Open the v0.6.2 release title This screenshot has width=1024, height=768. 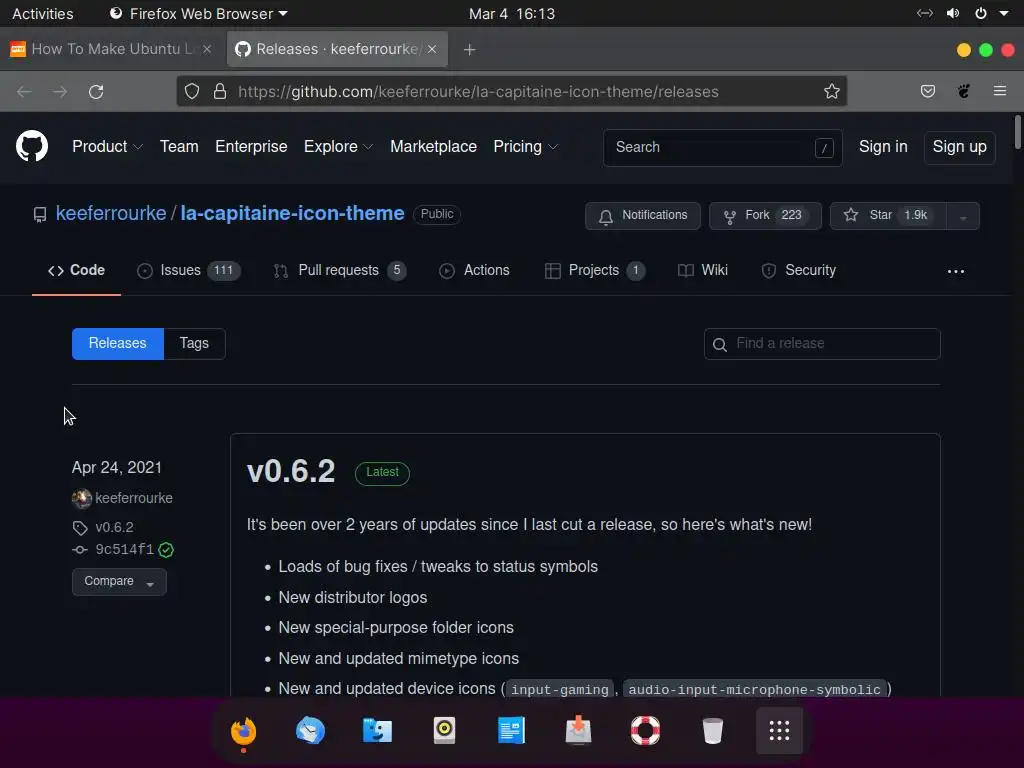pyautogui.click(x=291, y=472)
